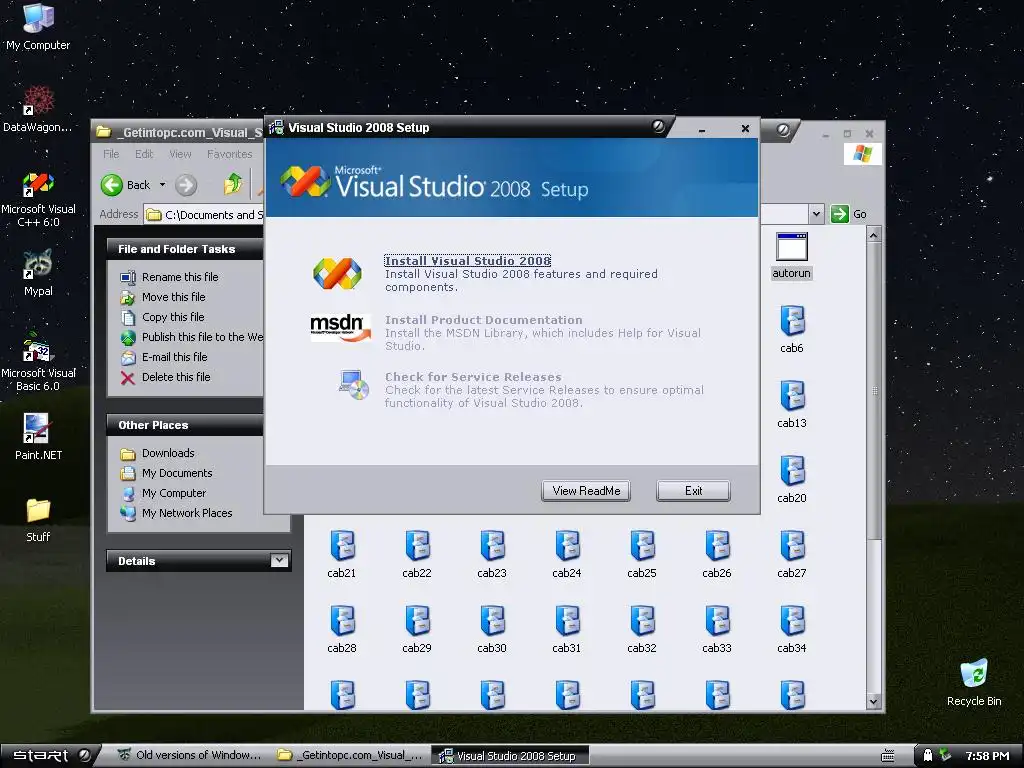Open Back history dropdown arrow
The height and width of the screenshot is (768, 1024).
click(162, 185)
